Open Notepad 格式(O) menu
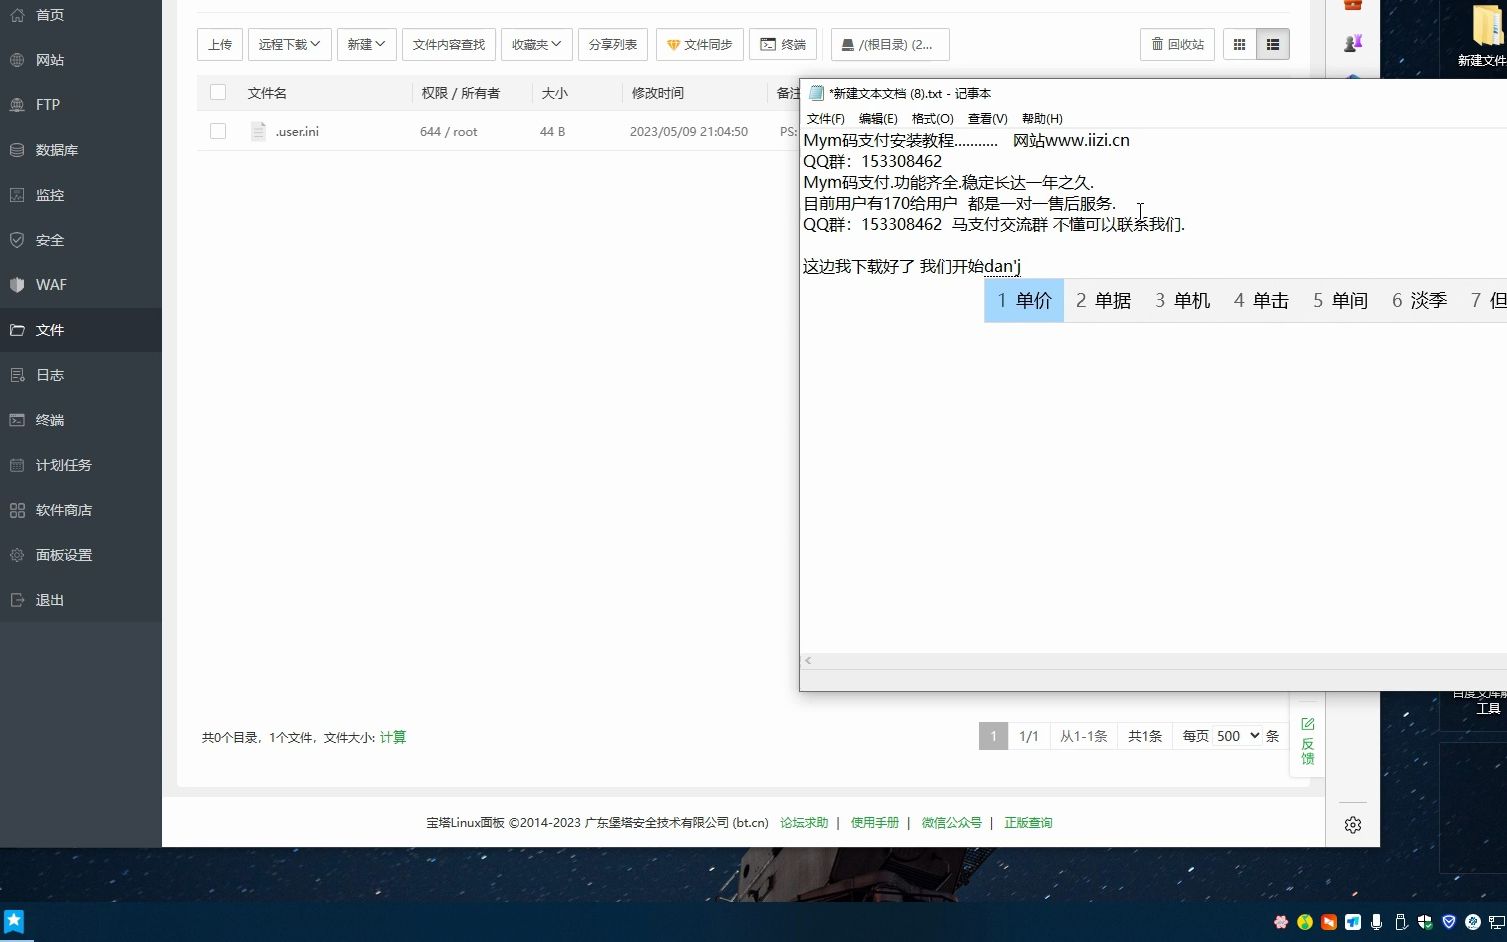Image resolution: width=1507 pixels, height=942 pixels. coord(932,118)
